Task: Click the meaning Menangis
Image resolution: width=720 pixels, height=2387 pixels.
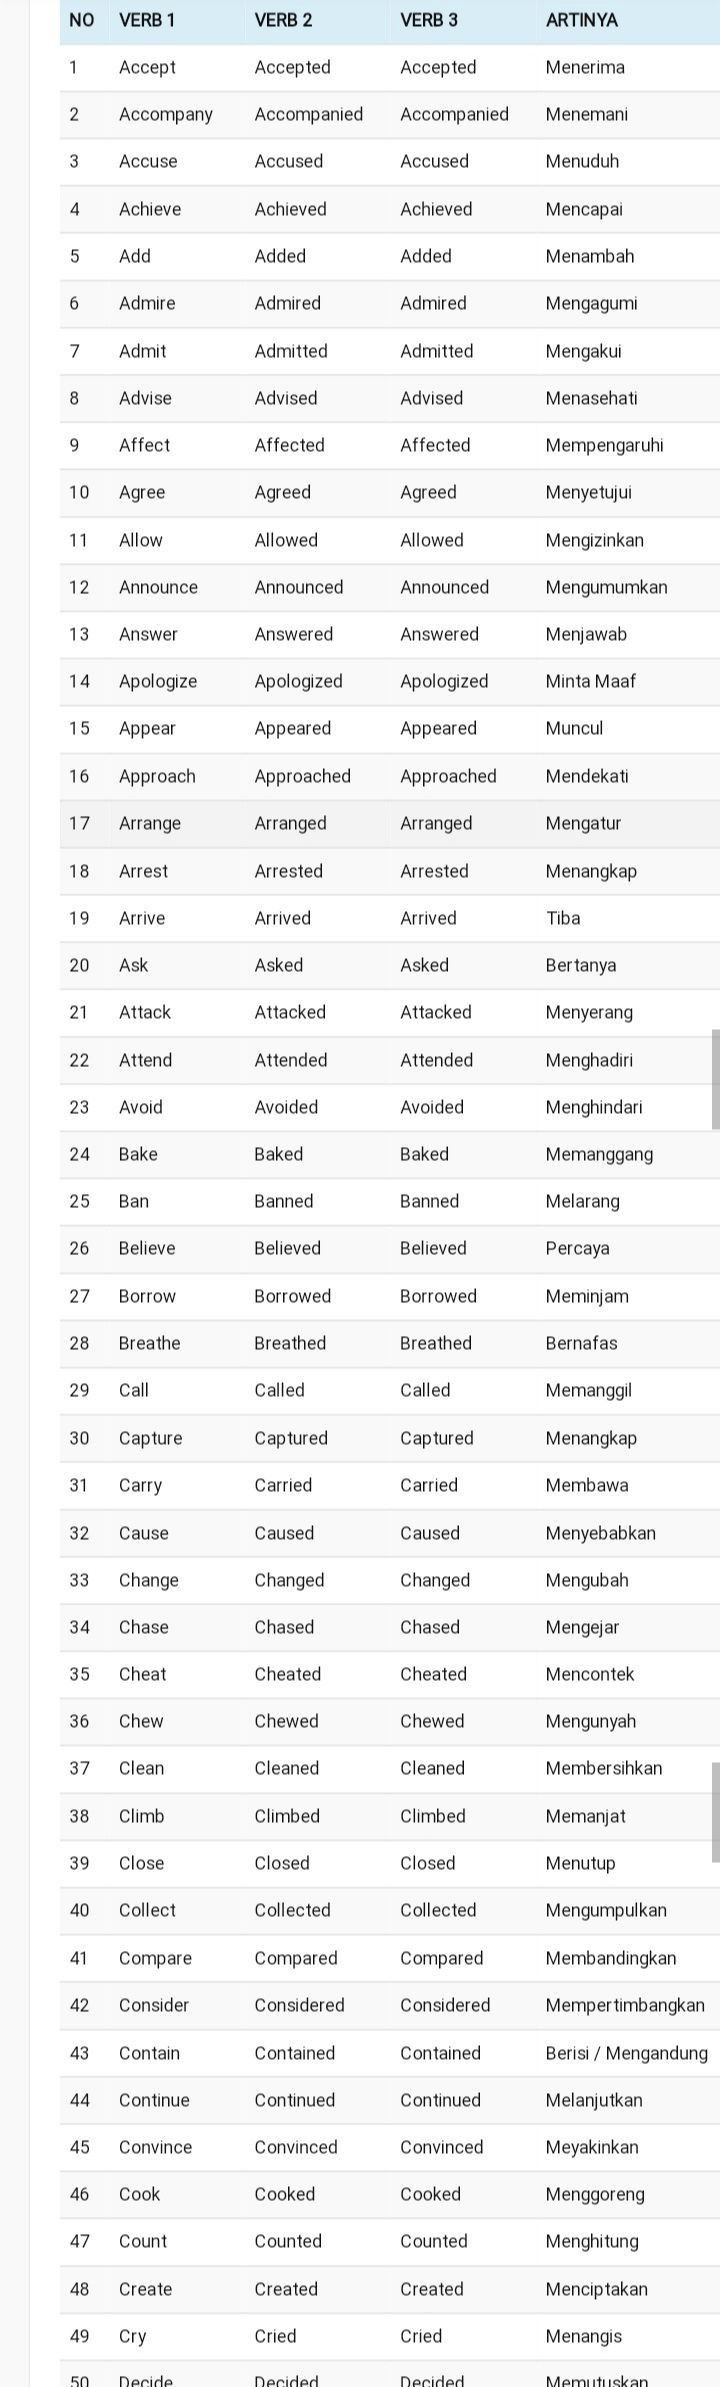Action: [583, 2336]
